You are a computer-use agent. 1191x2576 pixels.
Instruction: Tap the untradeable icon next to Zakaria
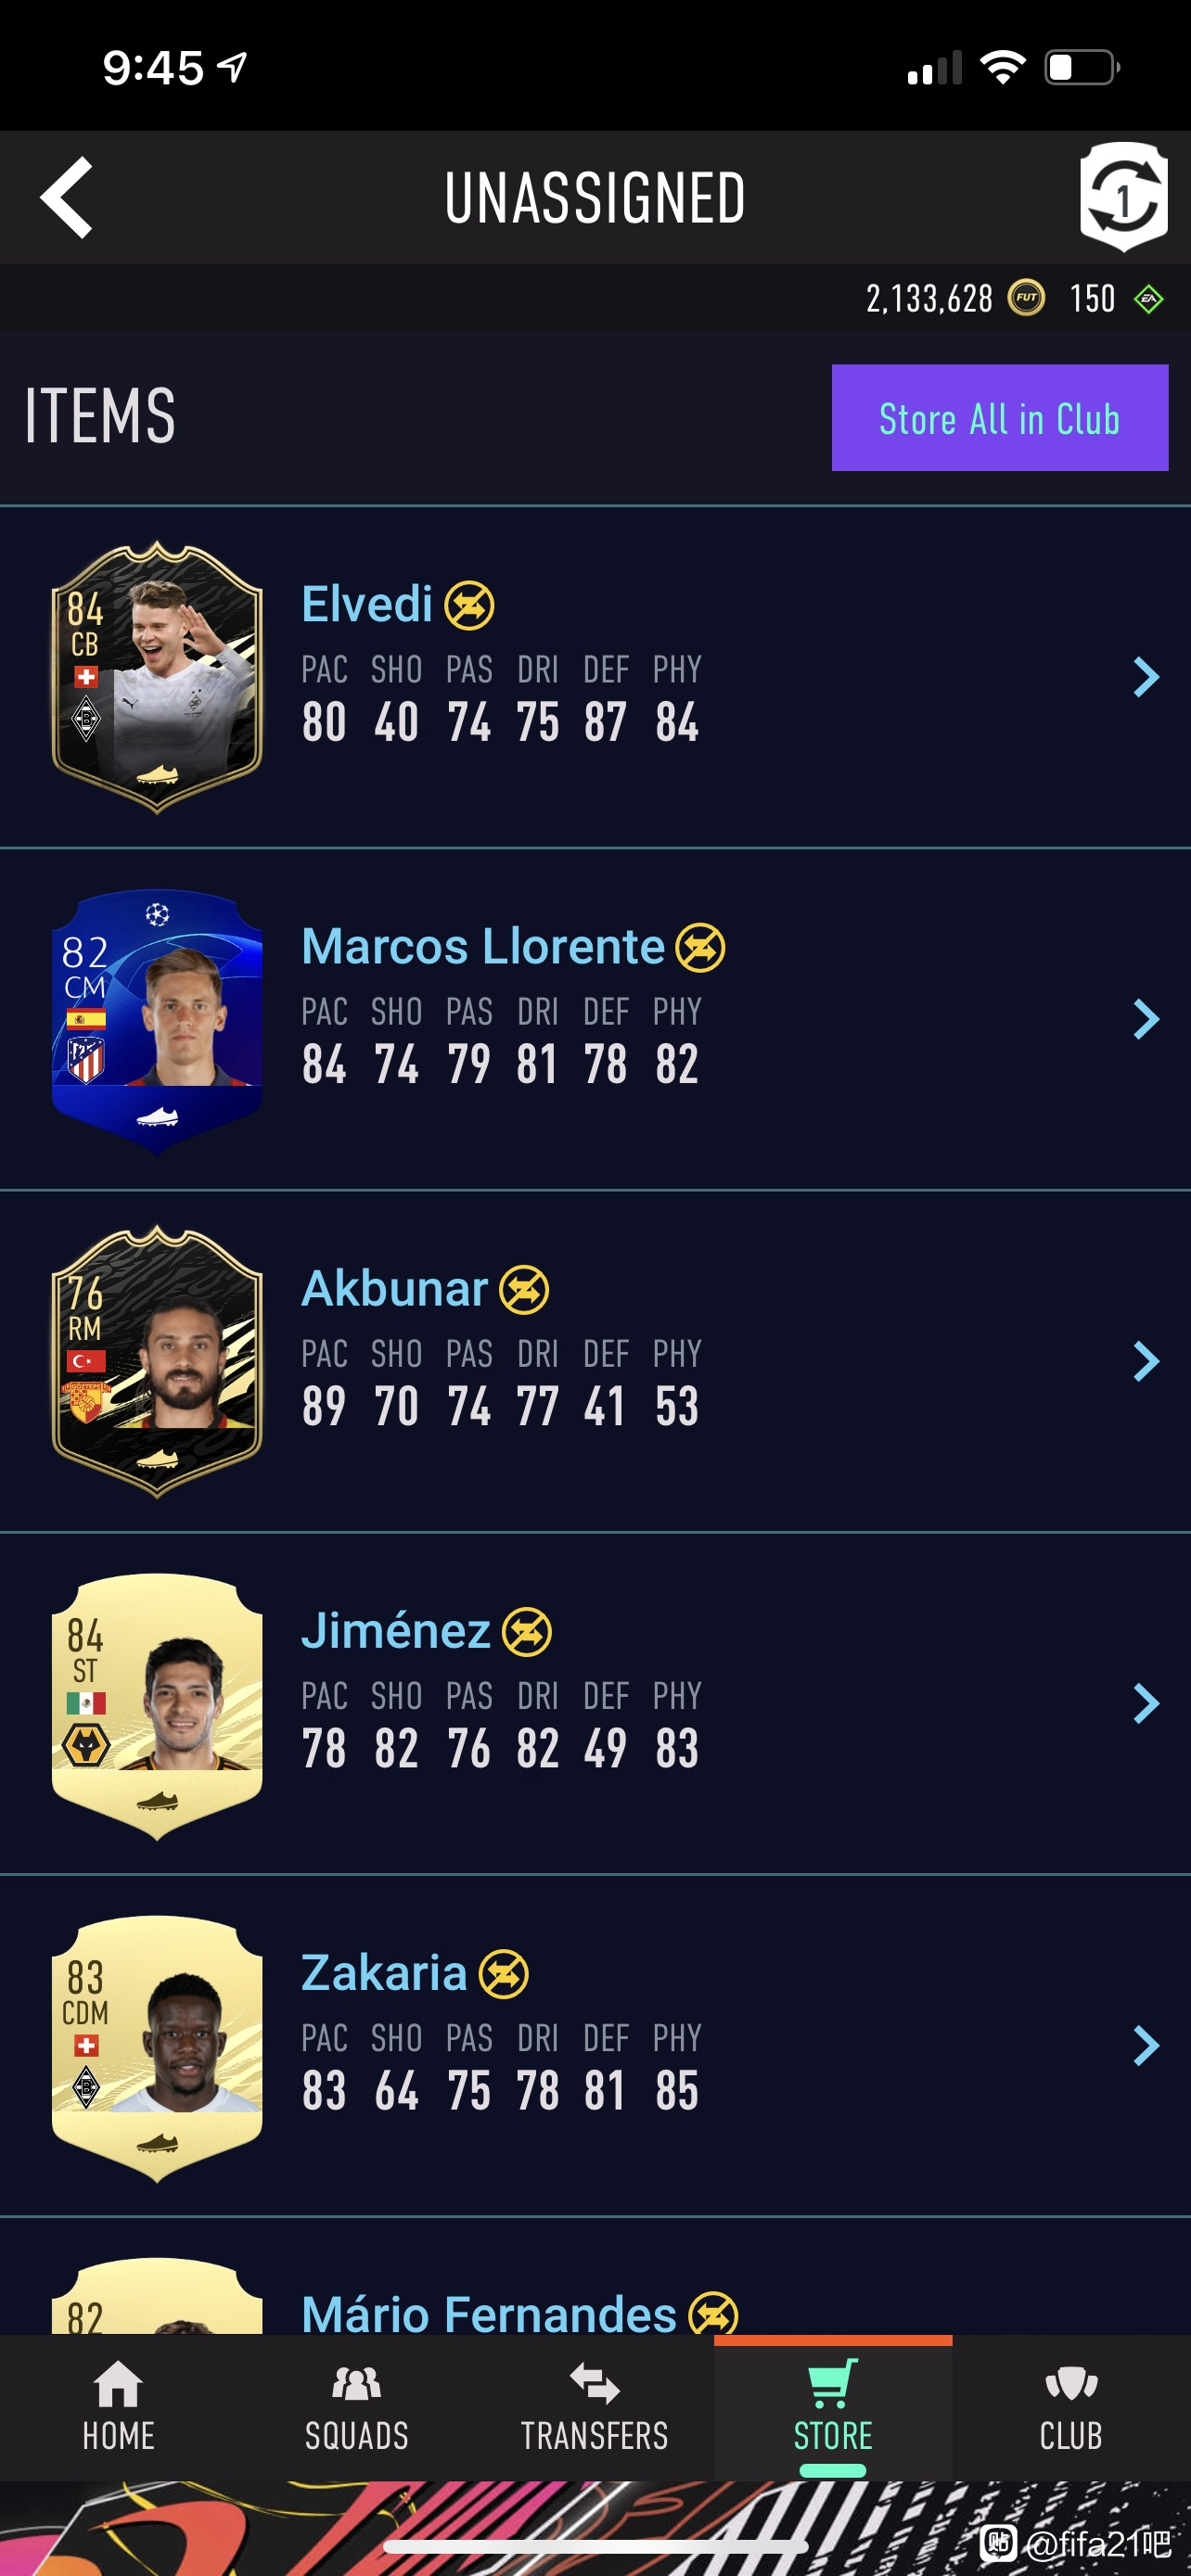504,1974
